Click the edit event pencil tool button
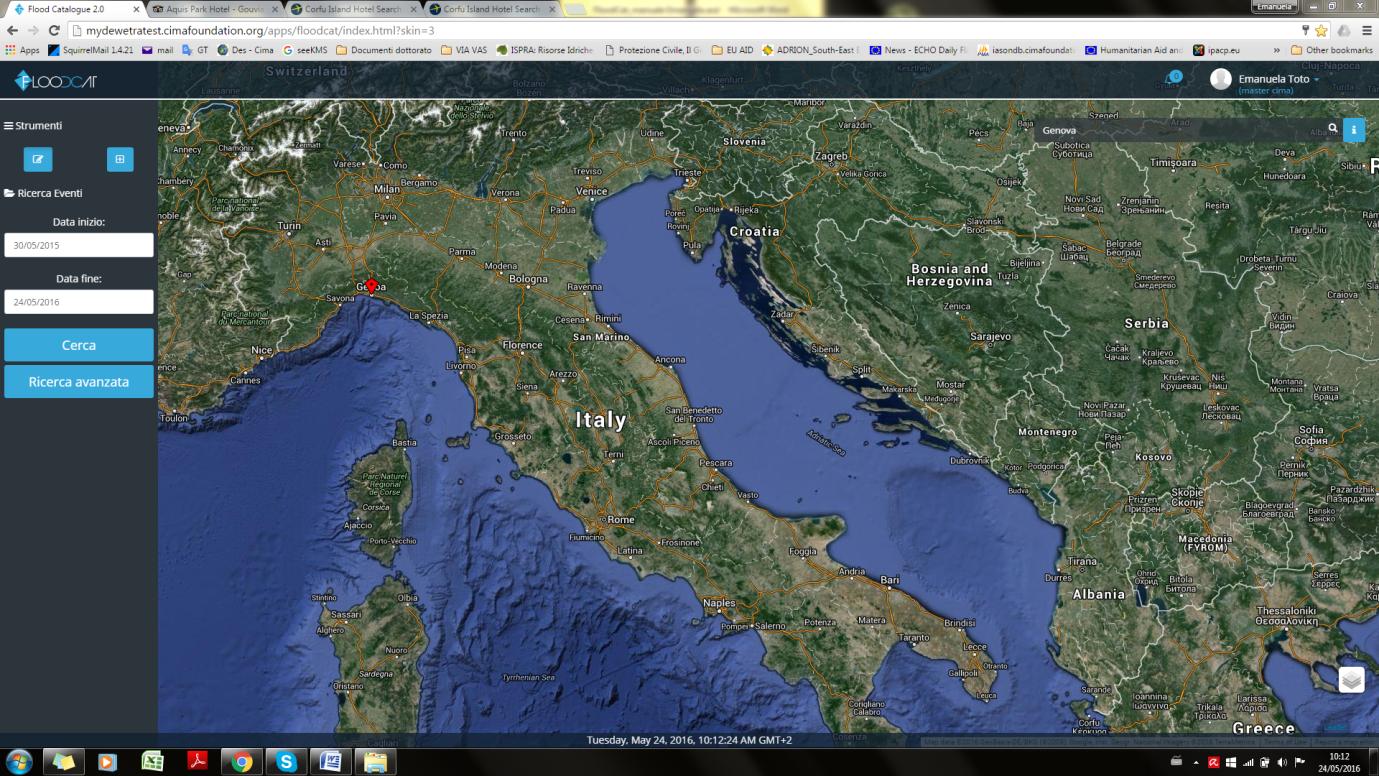The height and width of the screenshot is (776, 1379). tap(38, 159)
